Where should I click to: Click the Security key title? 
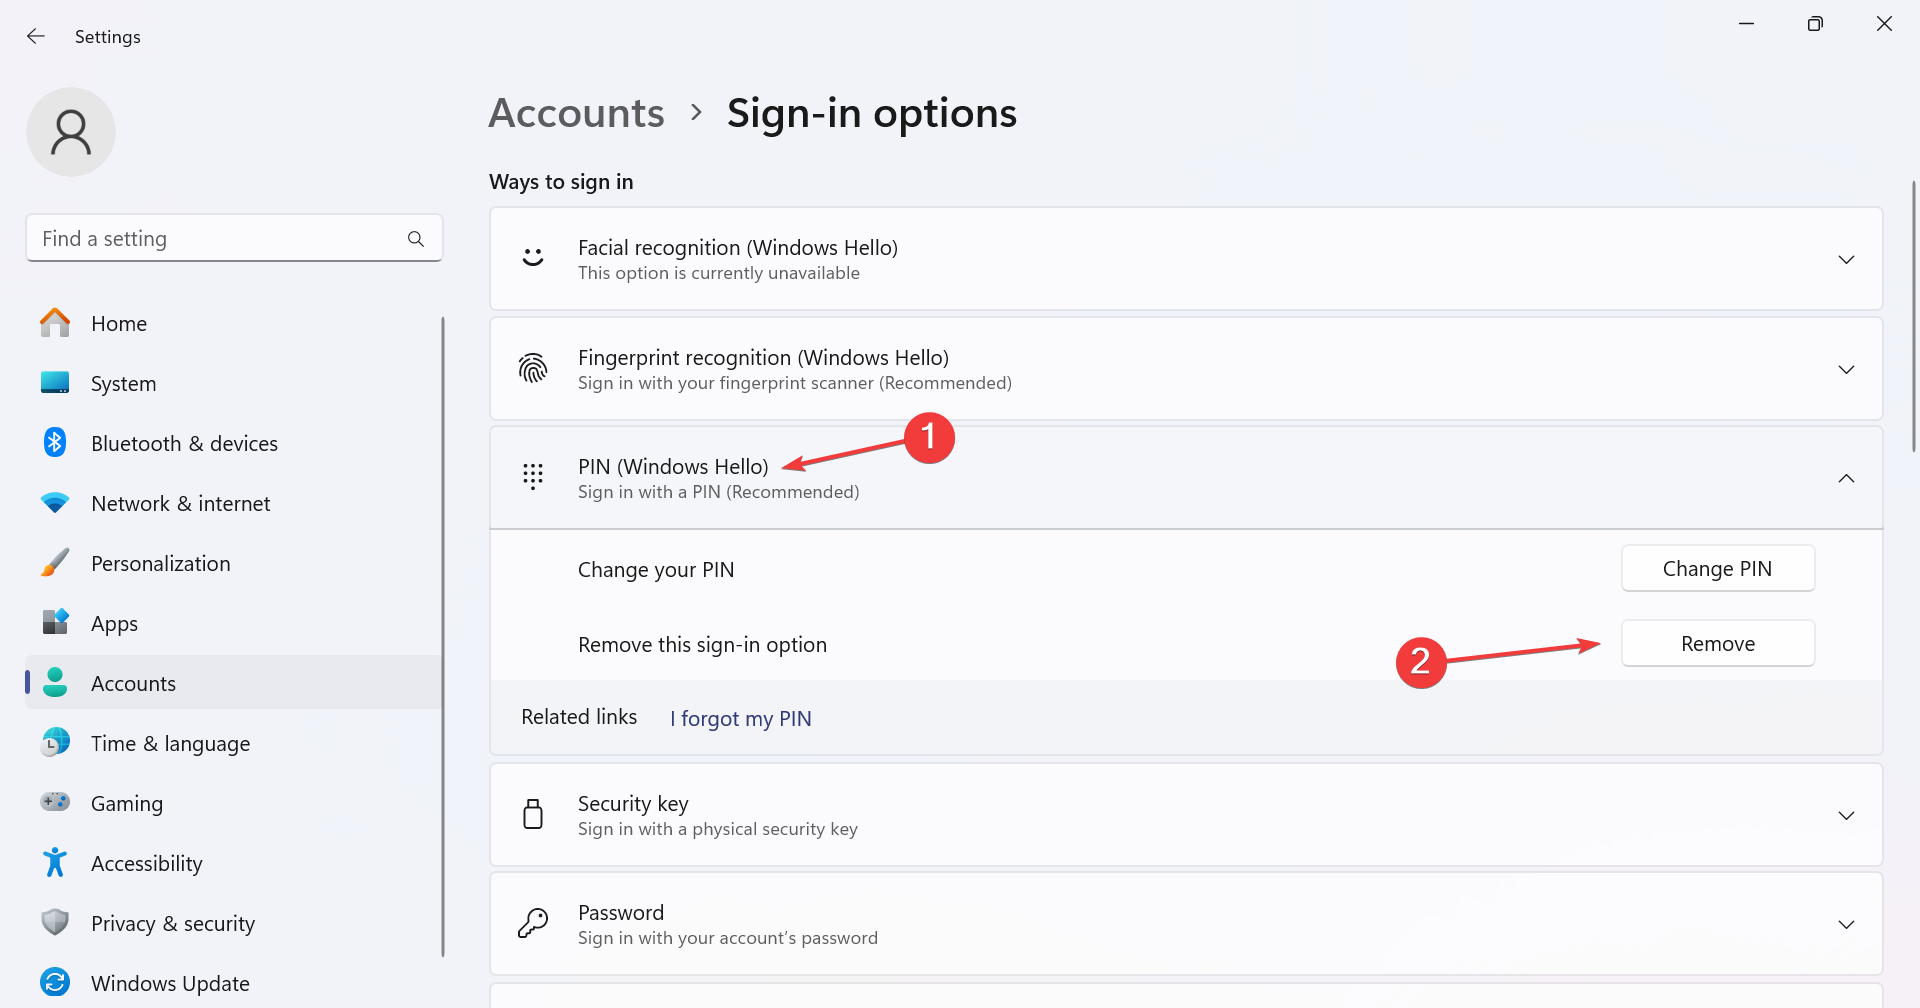(633, 803)
